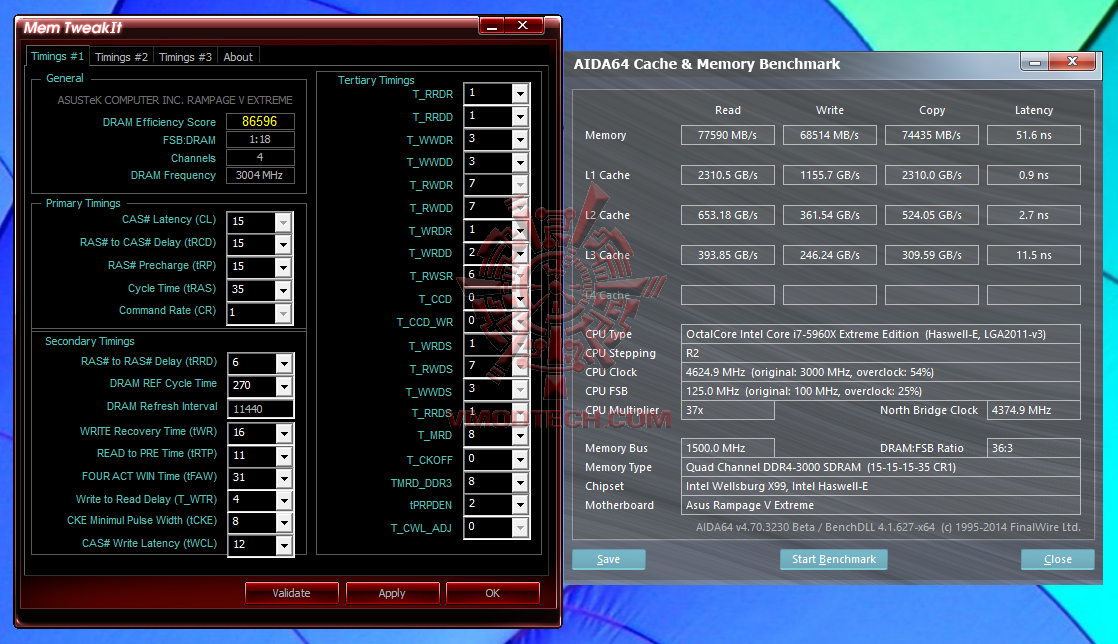Click the L2 Cache Write value 361.54 GB/s
Image resolution: width=1118 pixels, height=644 pixels.
(829, 215)
